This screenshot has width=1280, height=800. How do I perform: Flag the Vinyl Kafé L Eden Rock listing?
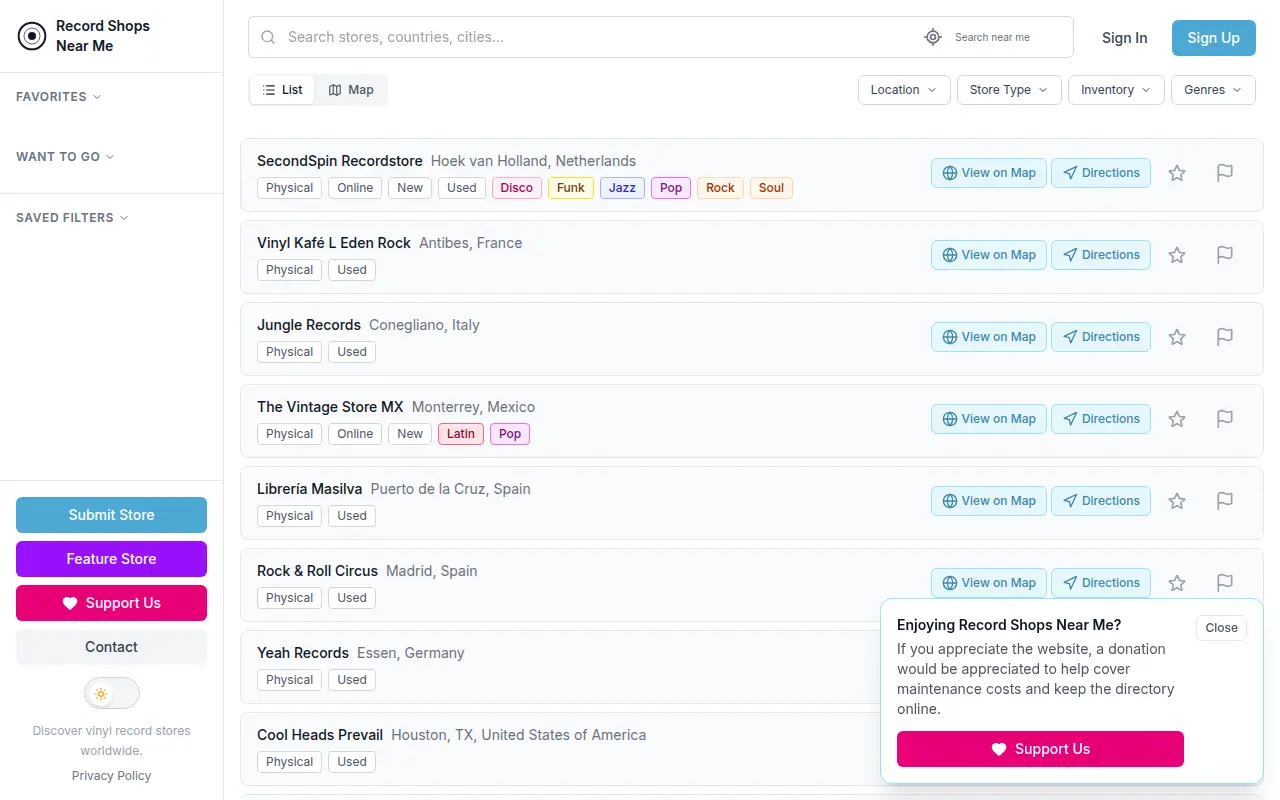coord(1225,255)
